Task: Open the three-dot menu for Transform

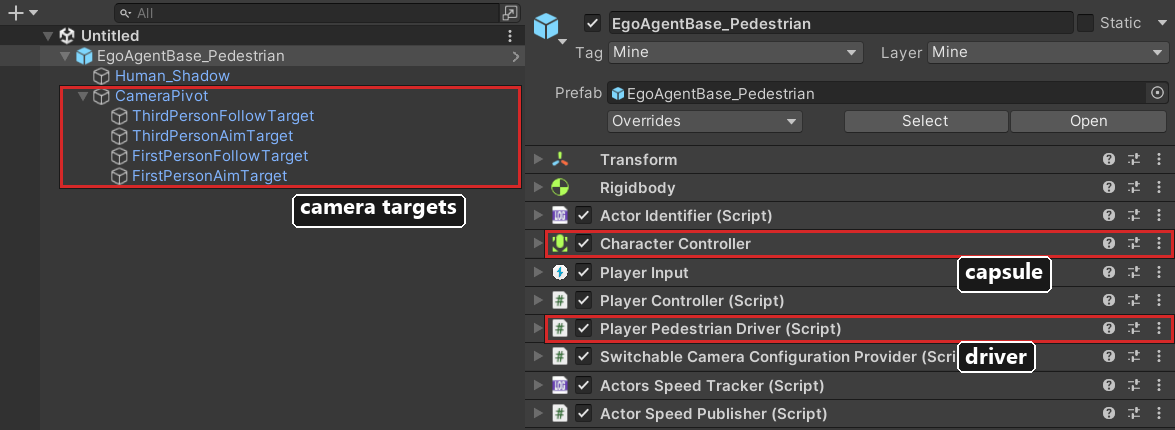Action: (x=1159, y=160)
